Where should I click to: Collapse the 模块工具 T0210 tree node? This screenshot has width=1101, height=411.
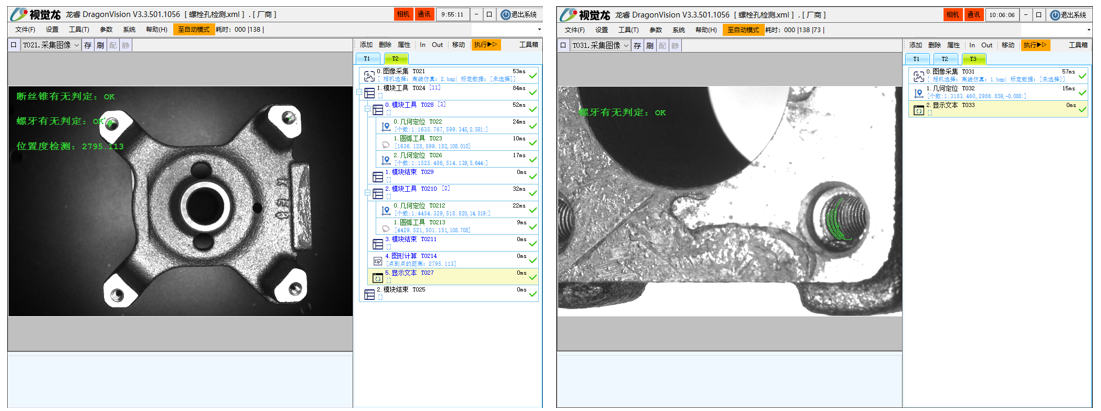click(367, 193)
